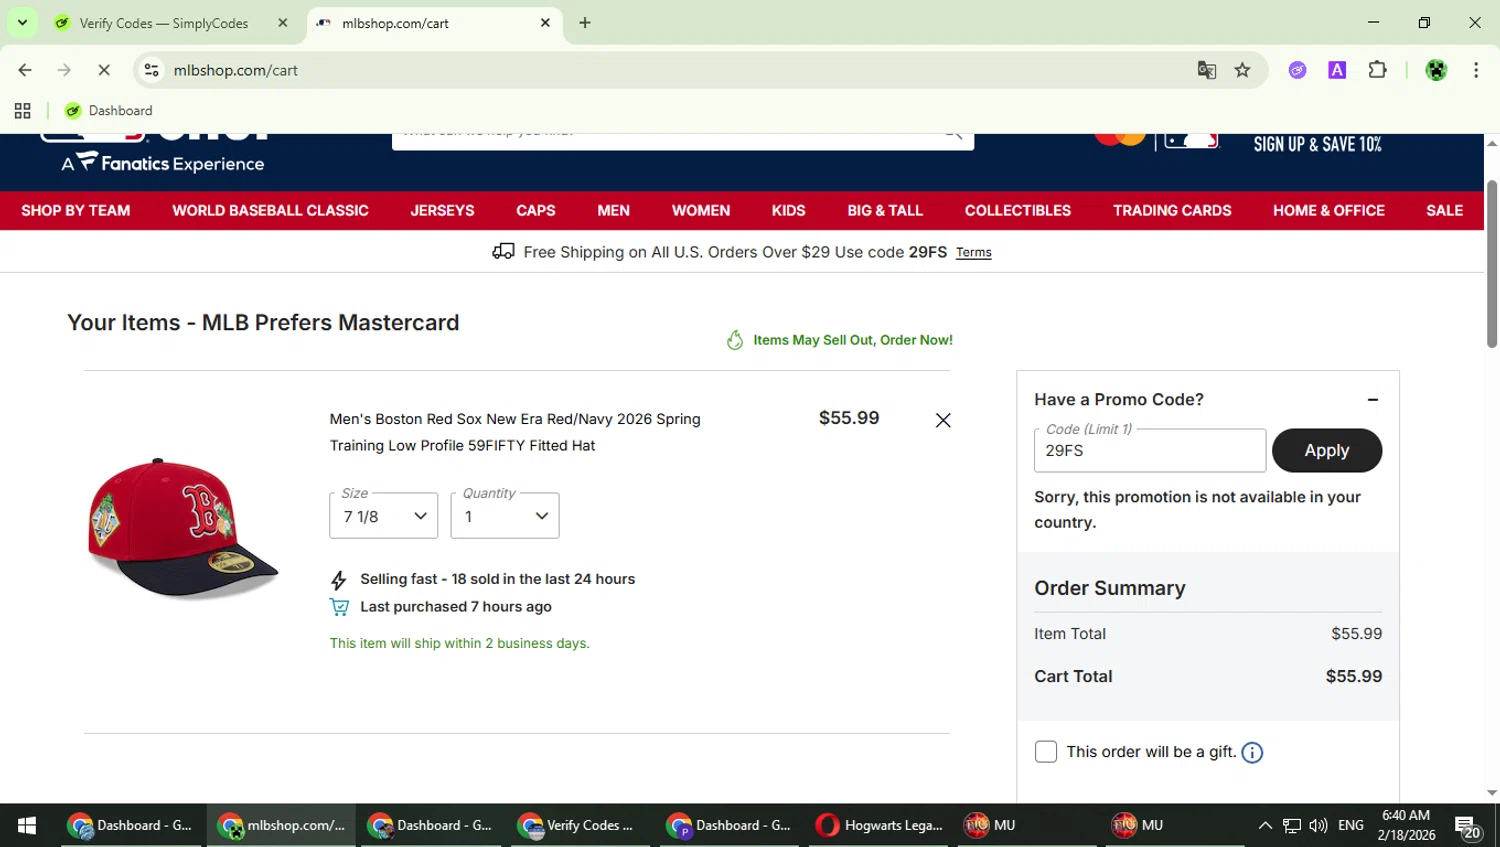
Task: Open Trading Cards menu
Action: pos(1172,211)
